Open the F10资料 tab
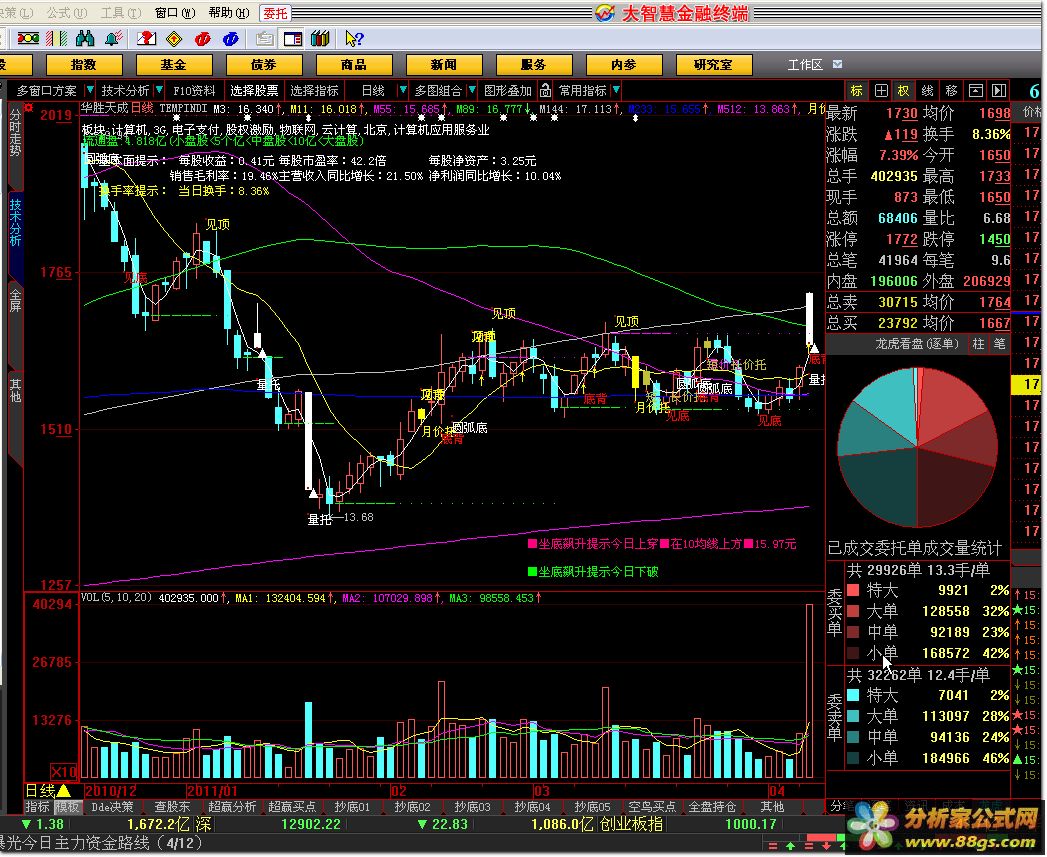The image size is (1047, 857). point(194,90)
